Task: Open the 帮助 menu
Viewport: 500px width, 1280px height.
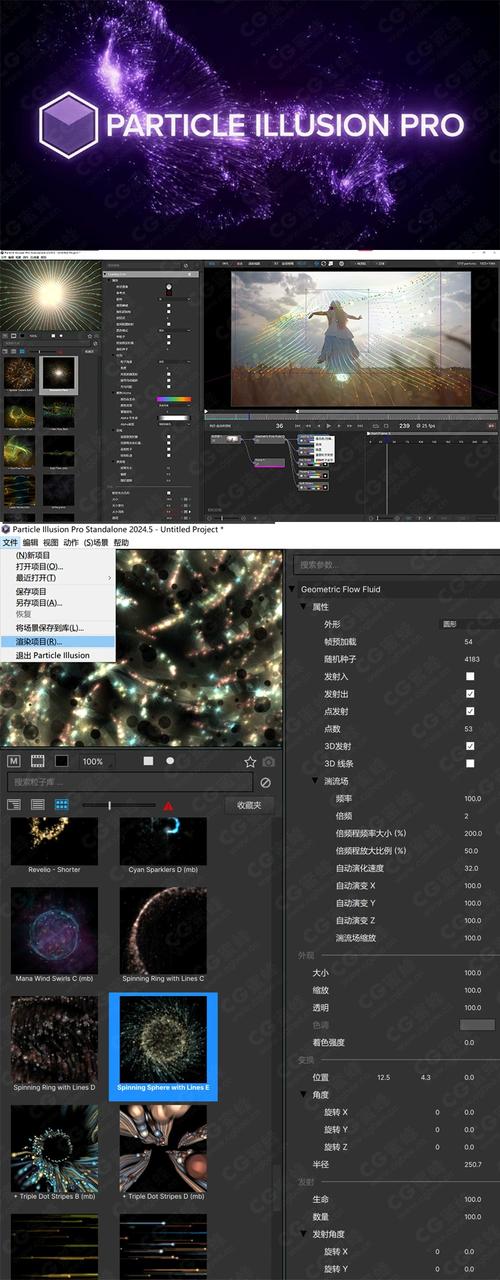Action: tap(121, 543)
